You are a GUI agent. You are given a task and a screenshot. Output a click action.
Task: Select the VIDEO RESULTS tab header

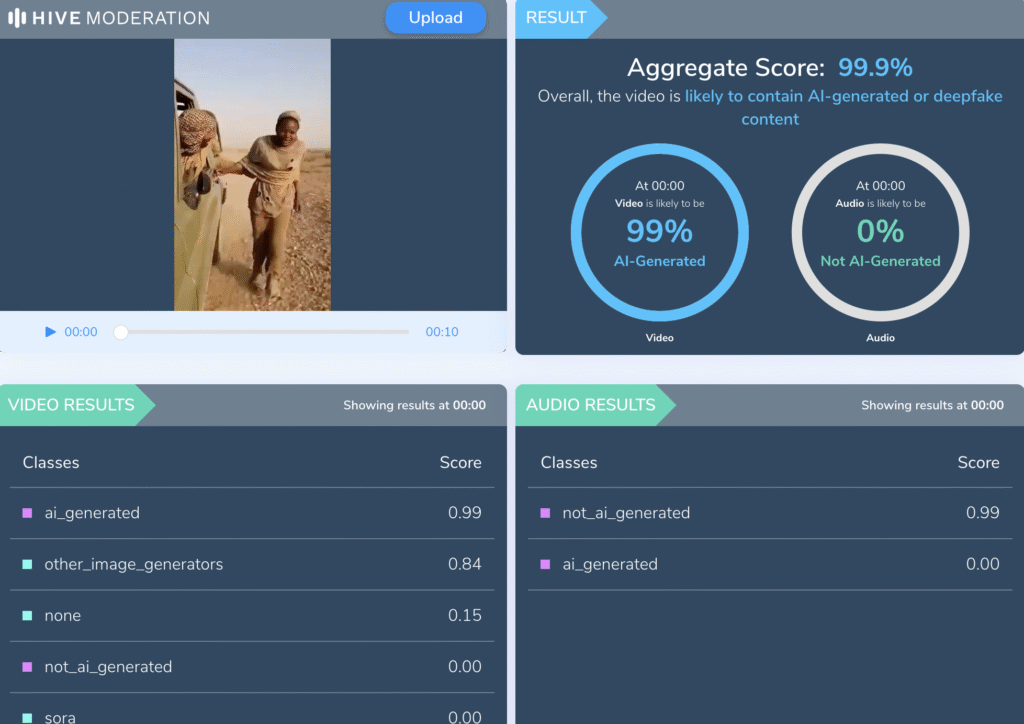click(x=72, y=405)
